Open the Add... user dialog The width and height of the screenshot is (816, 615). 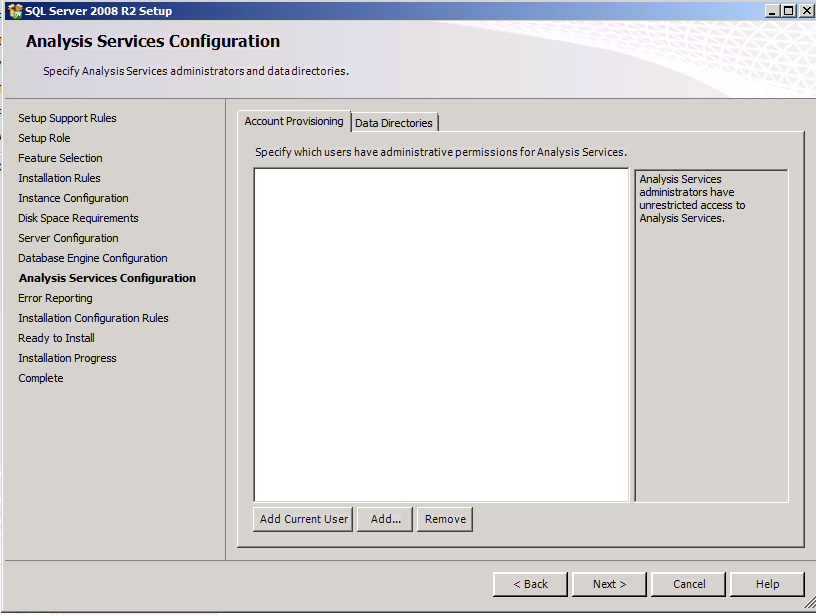[386, 519]
